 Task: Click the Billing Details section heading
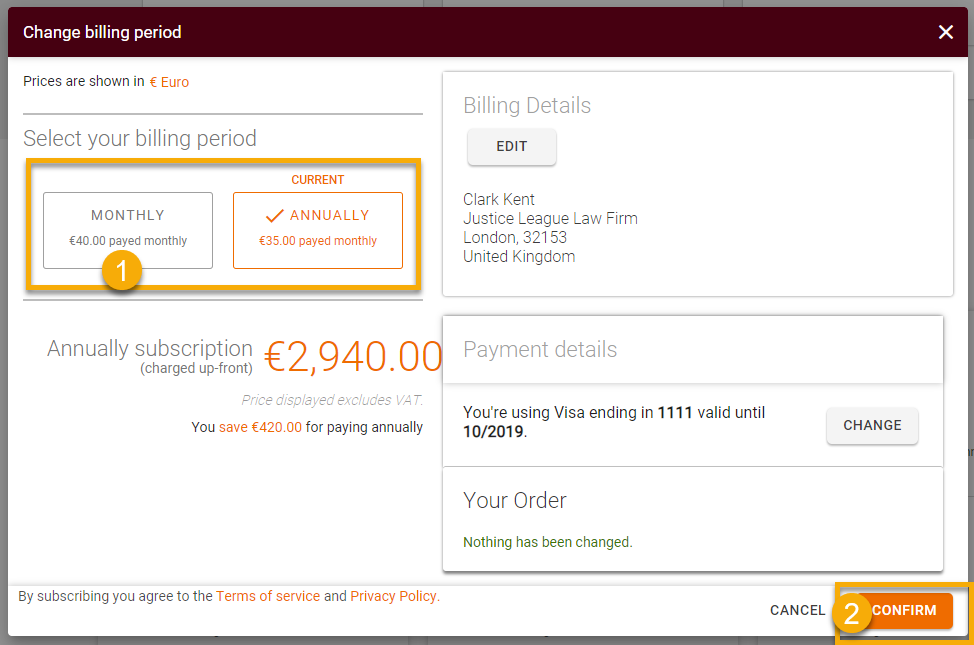527,105
